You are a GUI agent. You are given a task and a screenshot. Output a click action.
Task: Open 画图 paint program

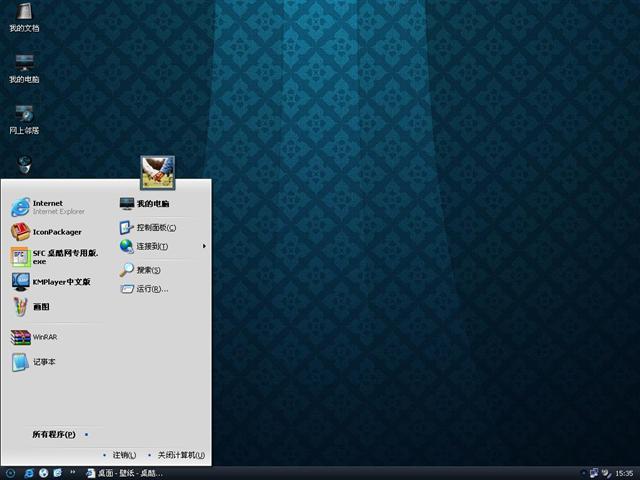[30, 307]
